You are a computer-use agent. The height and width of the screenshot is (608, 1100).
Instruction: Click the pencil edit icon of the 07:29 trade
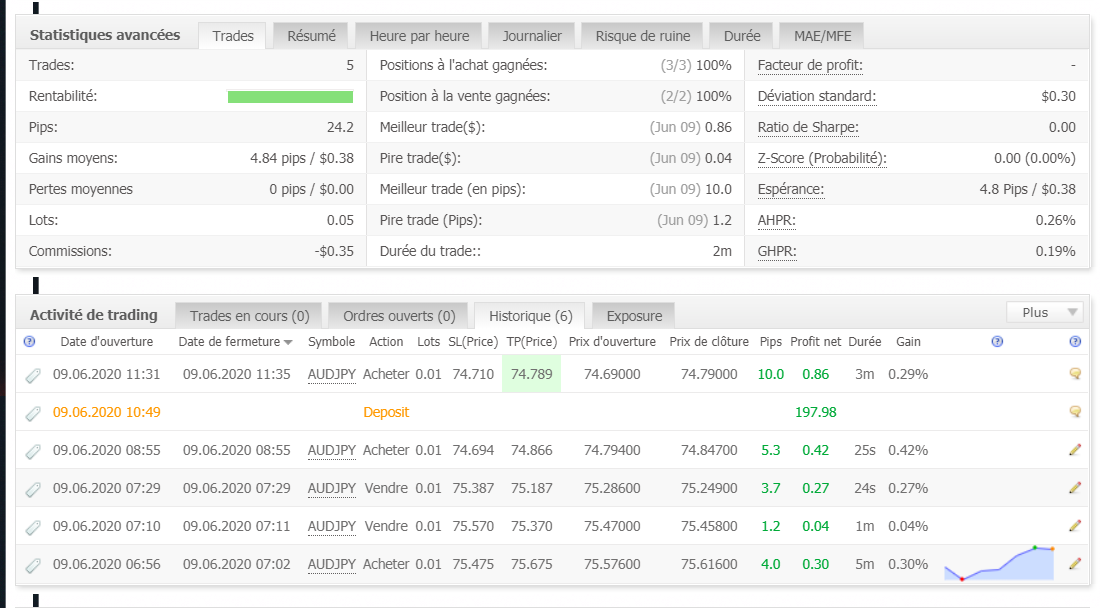point(1075,487)
